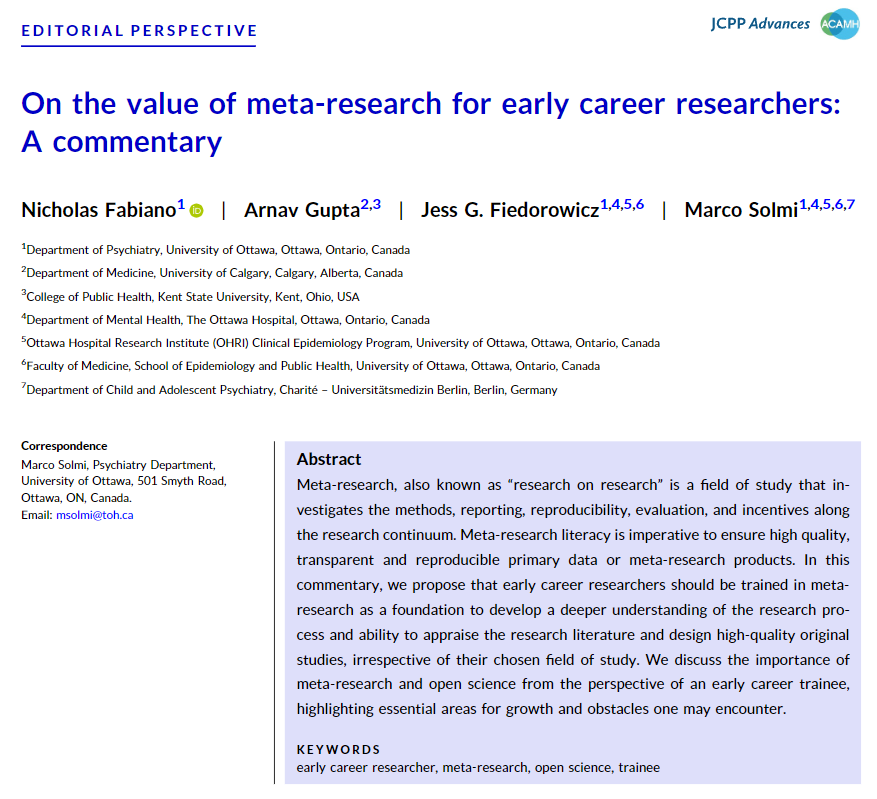877x799 pixels.
Task: Click the Abstract heading
Action: click(329, 459)
